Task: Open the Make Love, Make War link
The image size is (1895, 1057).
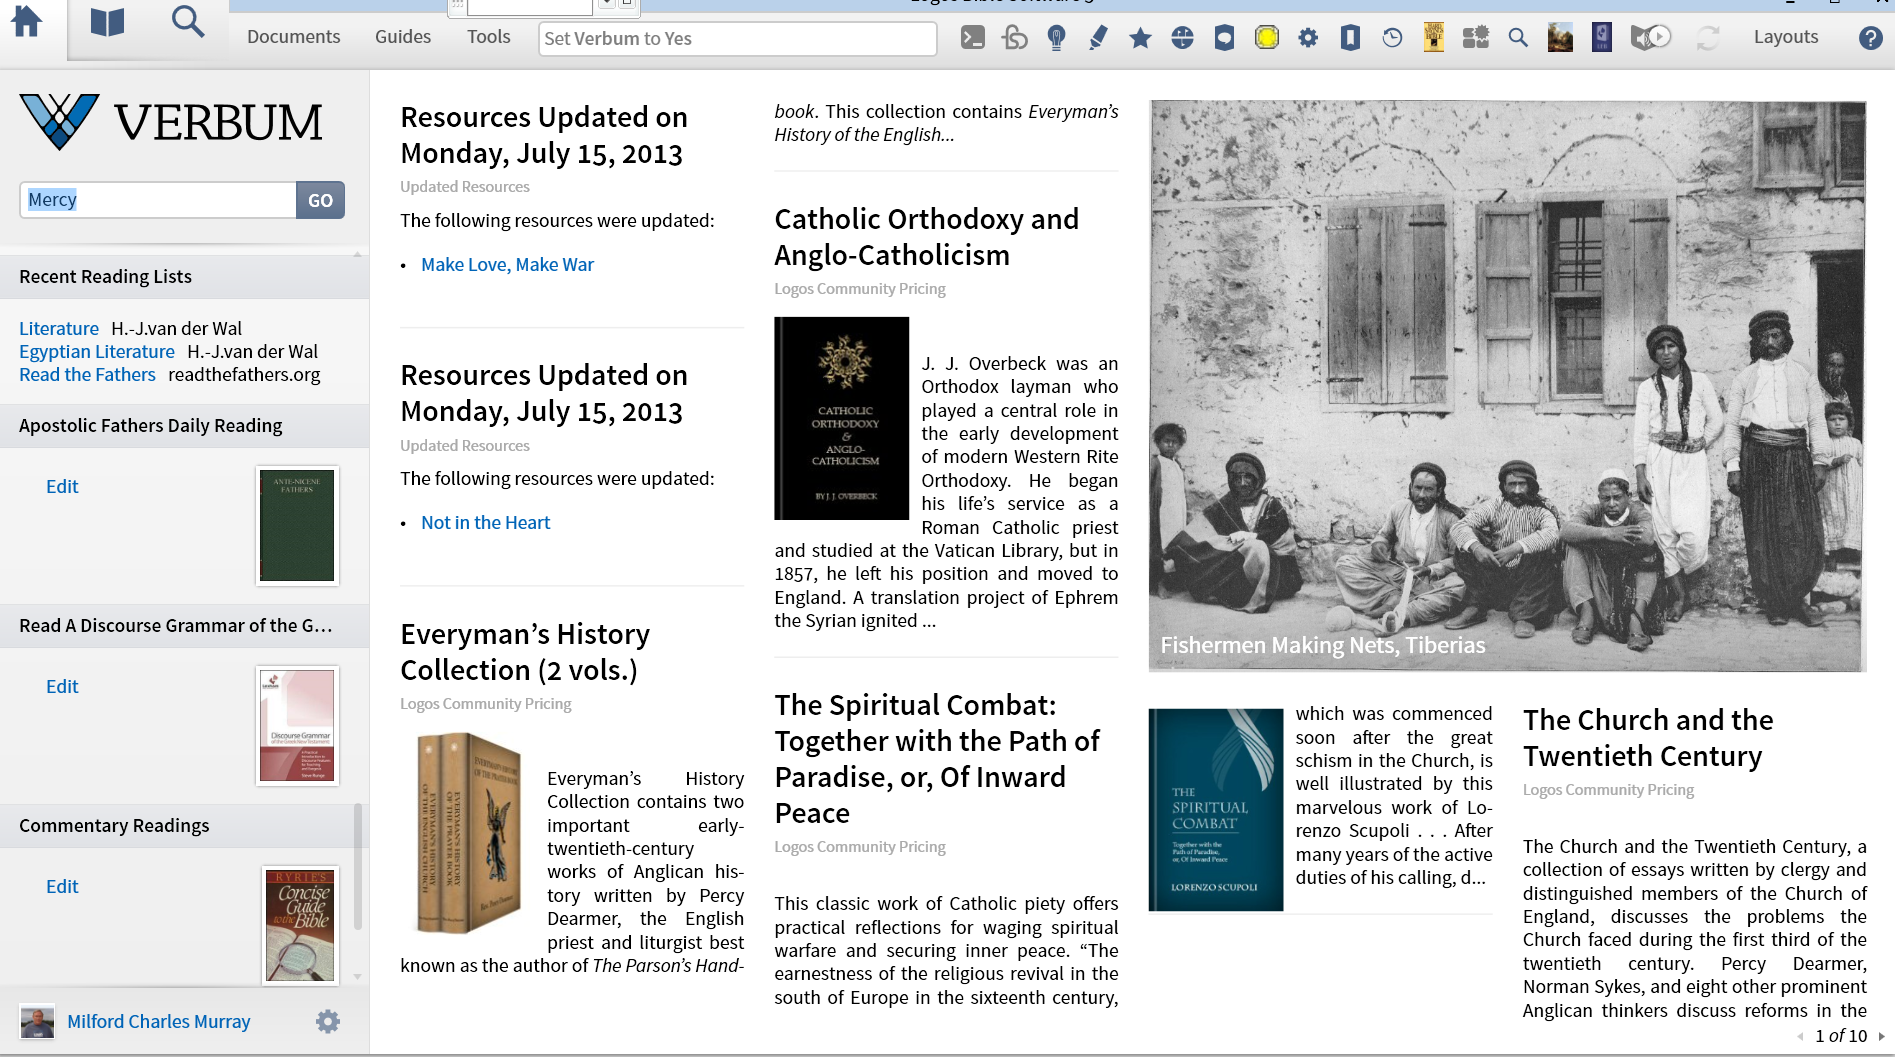Action: (507, 264)
